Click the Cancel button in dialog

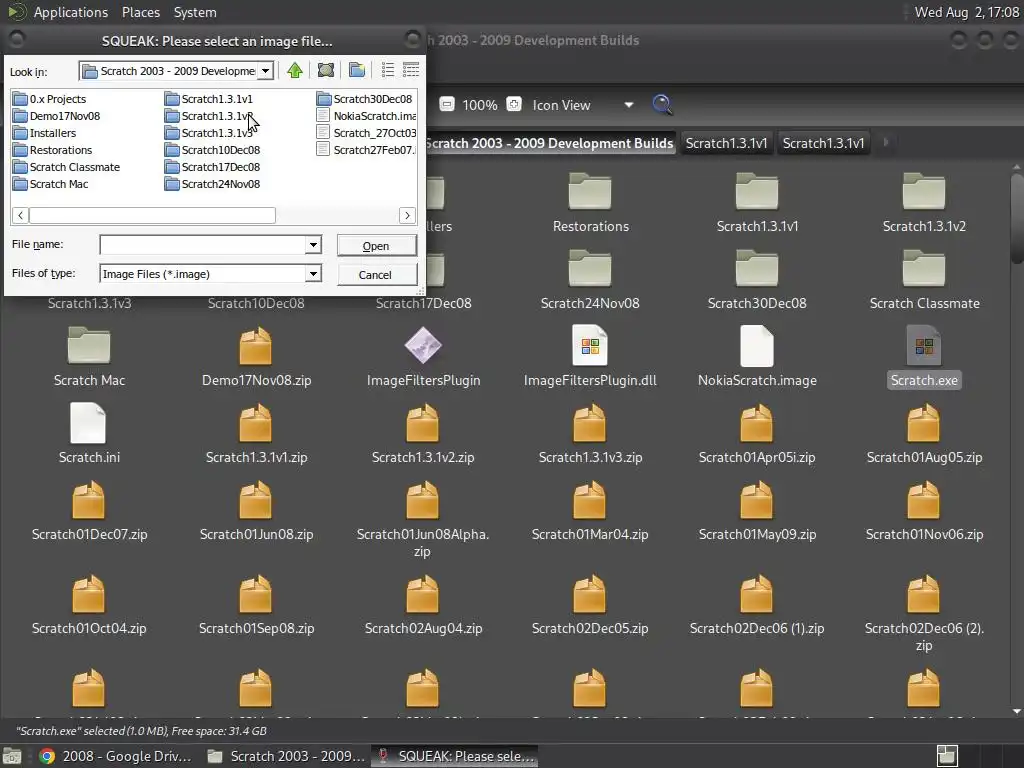pyautogui.click(x=376, y=275)
